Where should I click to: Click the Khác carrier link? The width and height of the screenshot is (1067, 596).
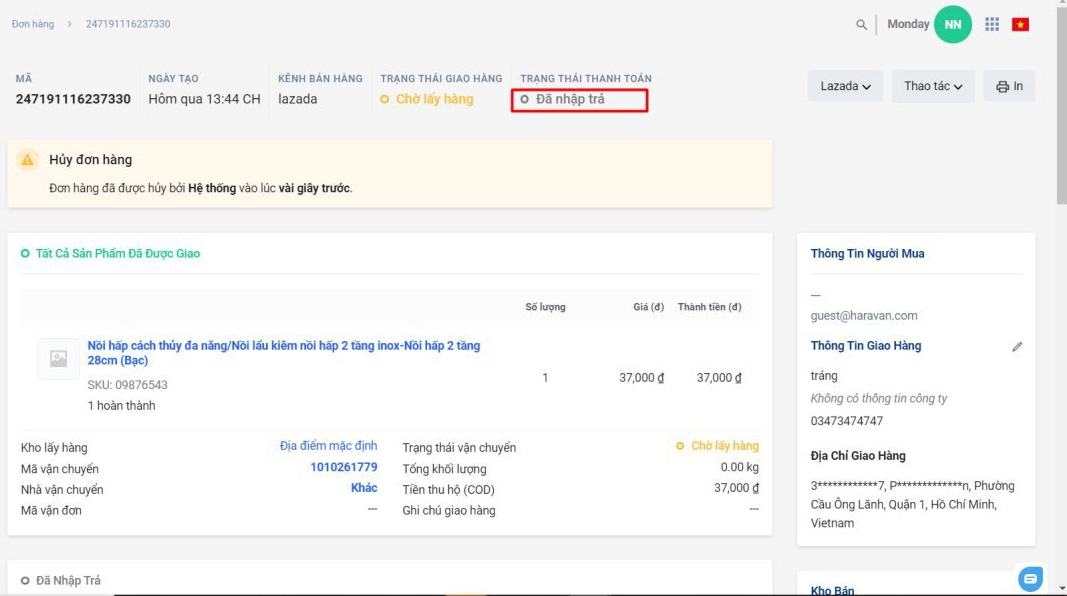[364, 488]
